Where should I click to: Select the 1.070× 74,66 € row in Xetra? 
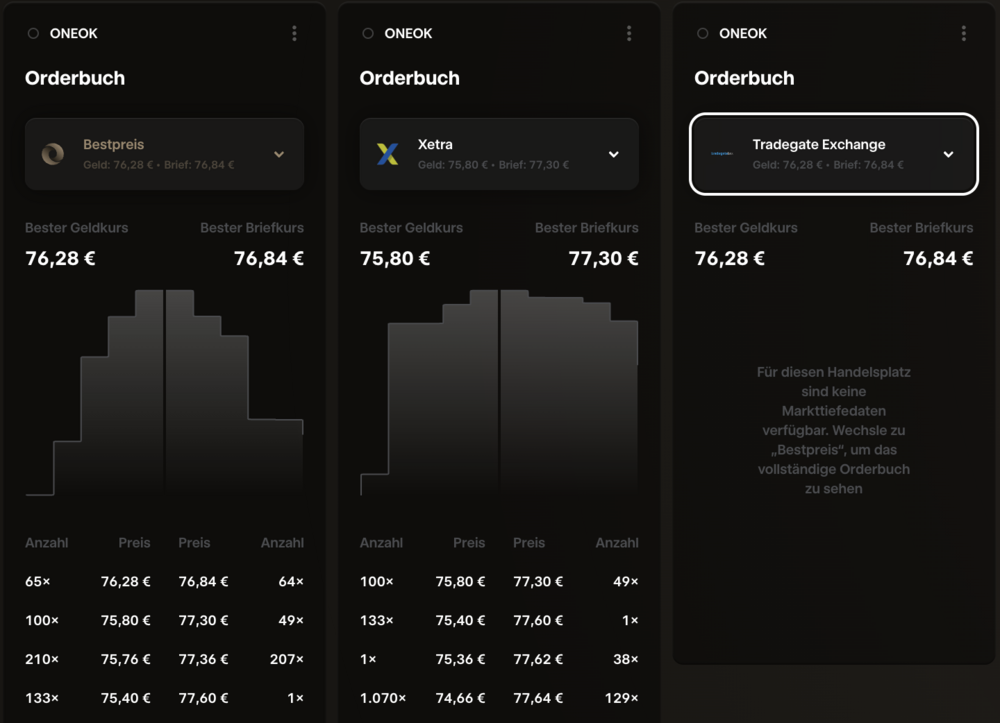[423, 698]
